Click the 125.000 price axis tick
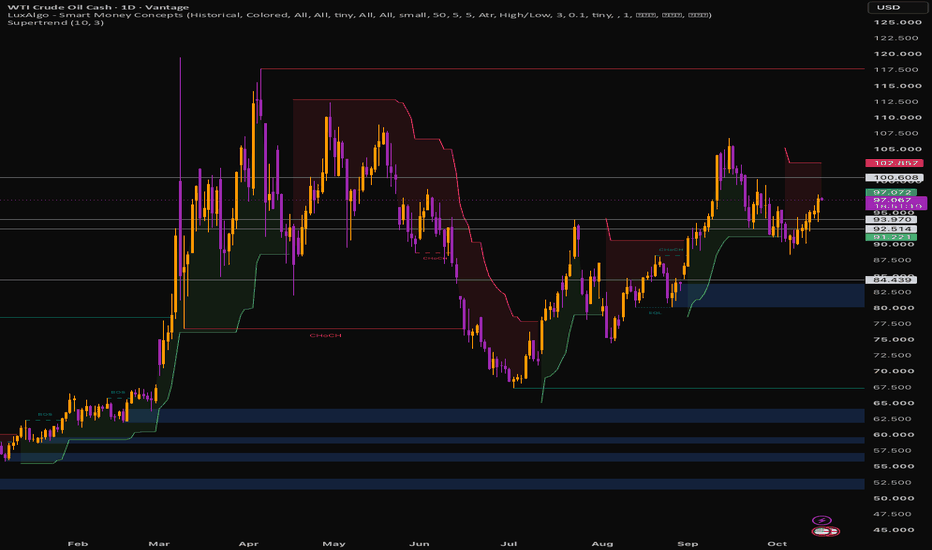This screenshot has width=932, height=550. tap(897, 23)
